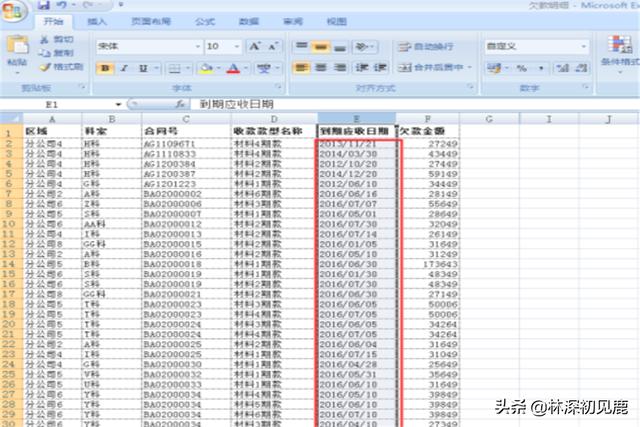Open the font (字体) group dialog launcher
This screenshot has width=640, height=427.
(x=278, y=87)
